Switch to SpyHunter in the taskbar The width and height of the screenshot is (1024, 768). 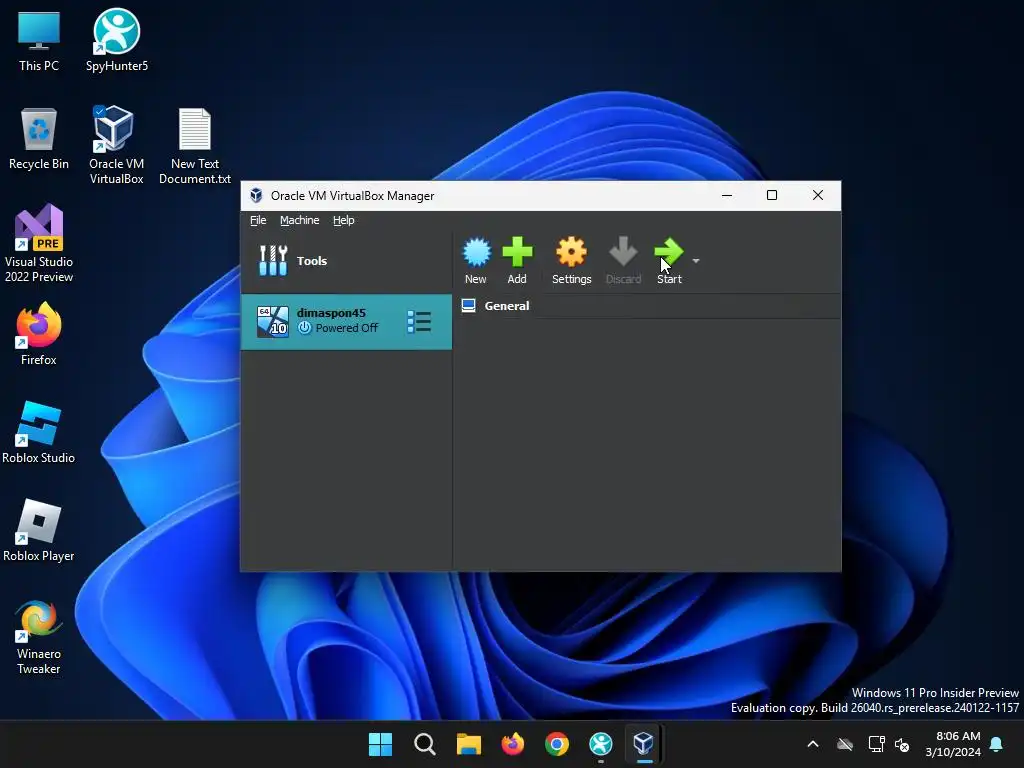pos(601,744)
